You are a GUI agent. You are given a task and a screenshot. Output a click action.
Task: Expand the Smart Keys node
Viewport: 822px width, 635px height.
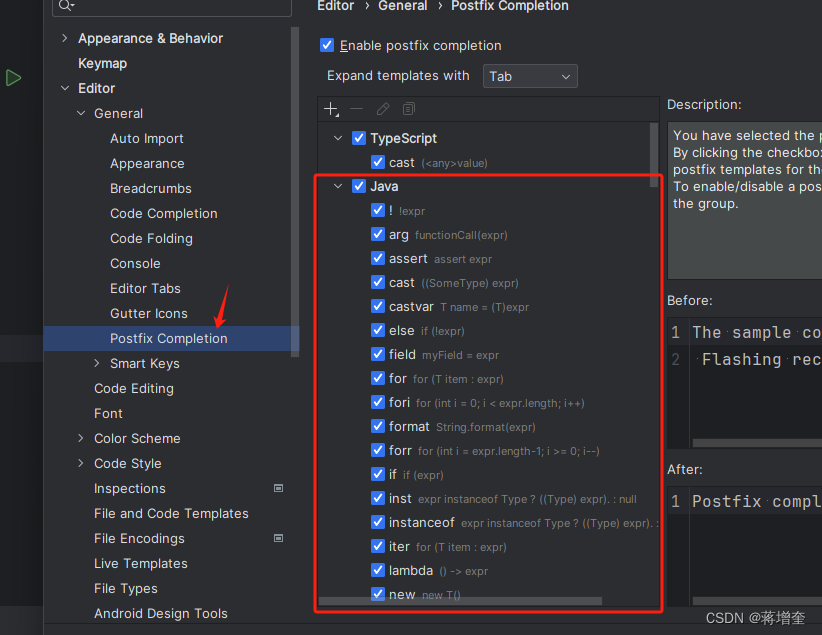[x=96, y=363]
